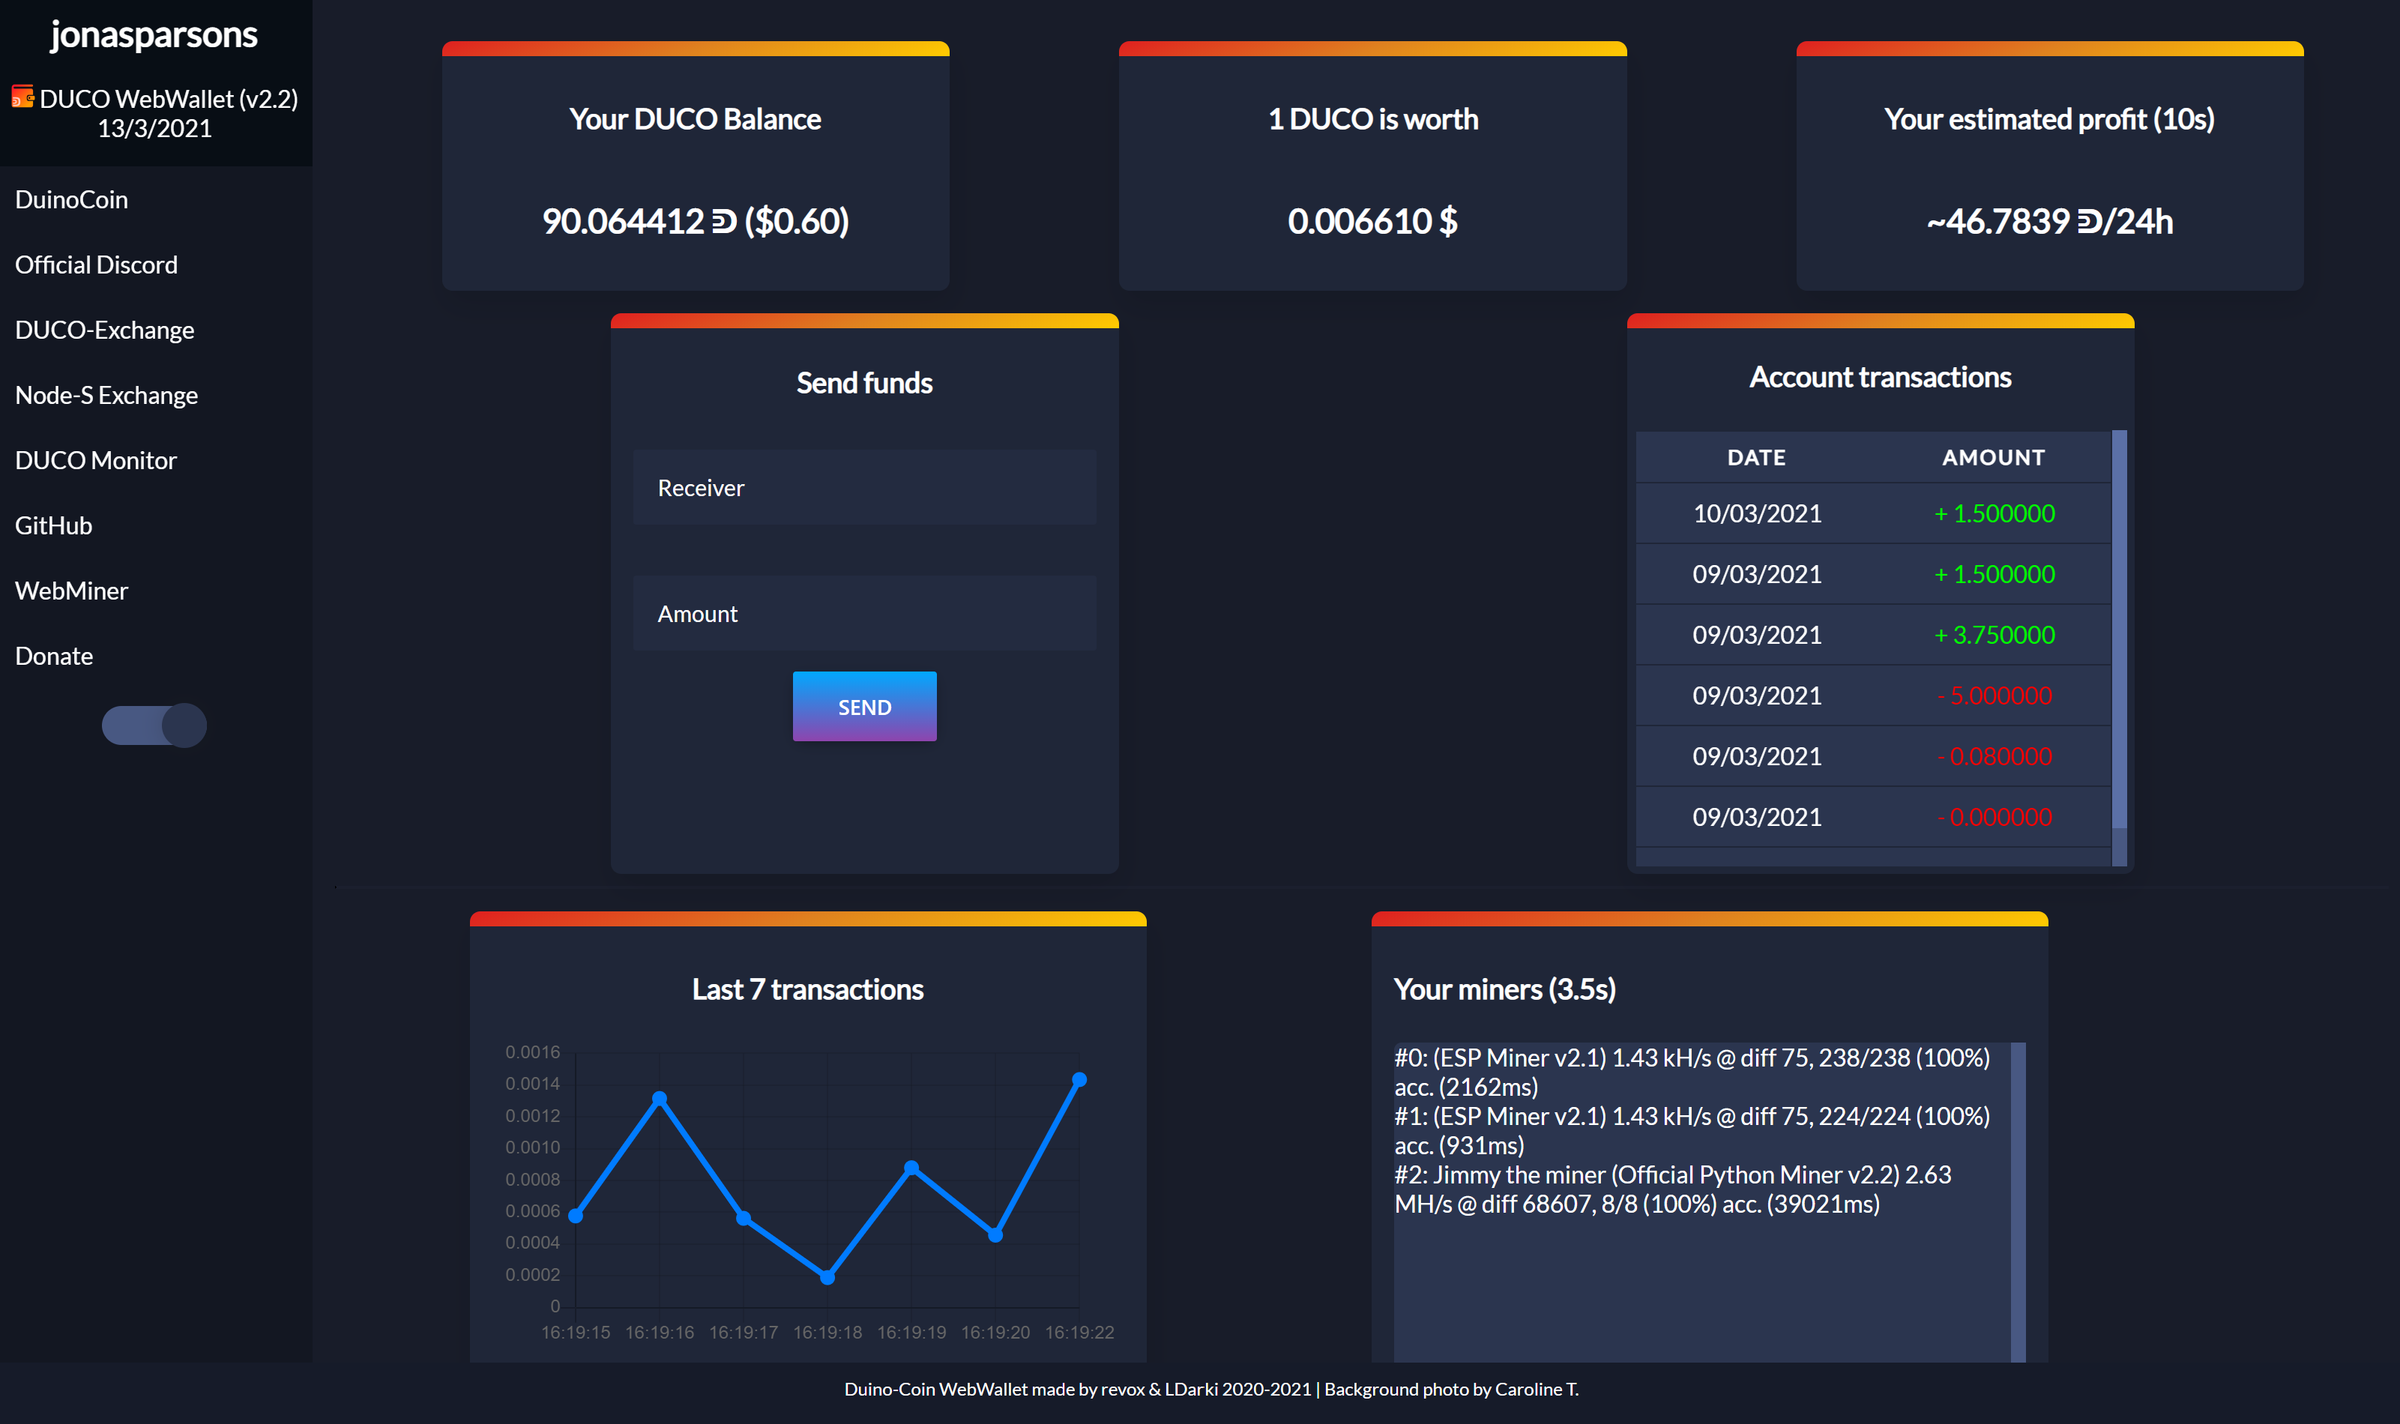Select the AMOUNT column header
This screenshot has height=1424, width=2400.
[x=1993, y=457]
